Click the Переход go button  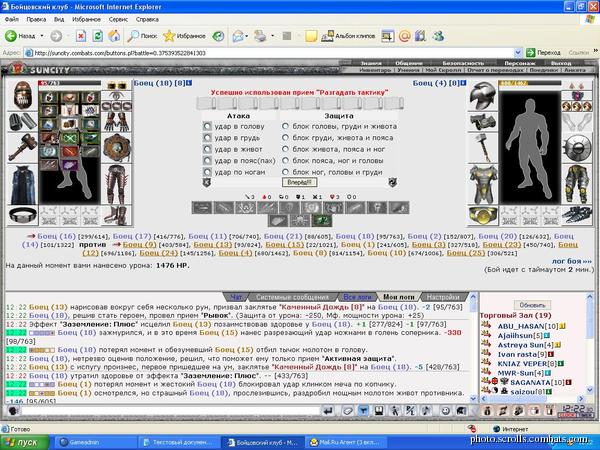coord(543,53)
